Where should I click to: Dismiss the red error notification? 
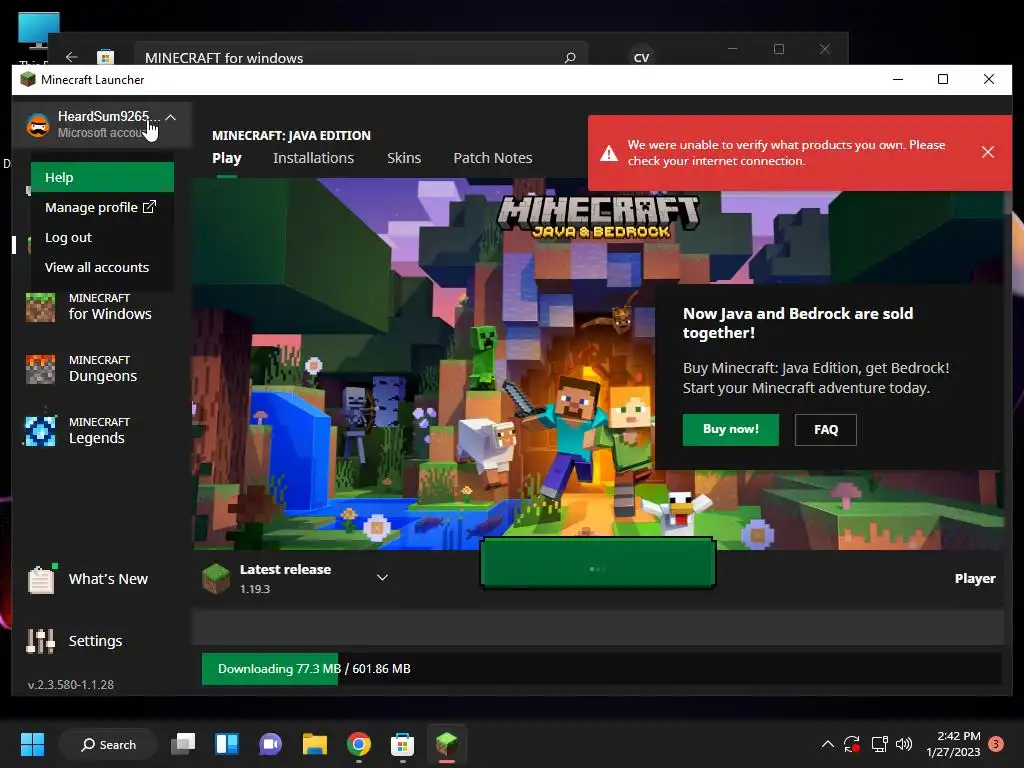(987, 152)
